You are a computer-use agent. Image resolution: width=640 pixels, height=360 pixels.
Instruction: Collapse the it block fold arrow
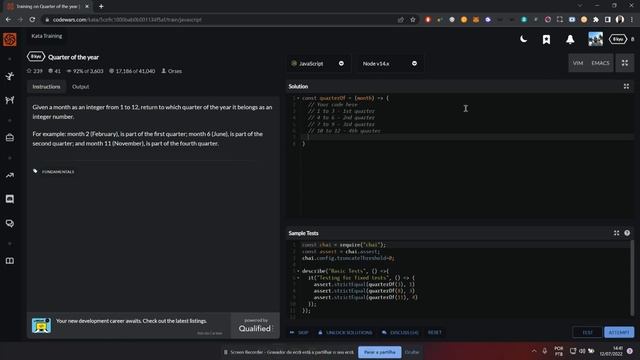coord(298,278)
